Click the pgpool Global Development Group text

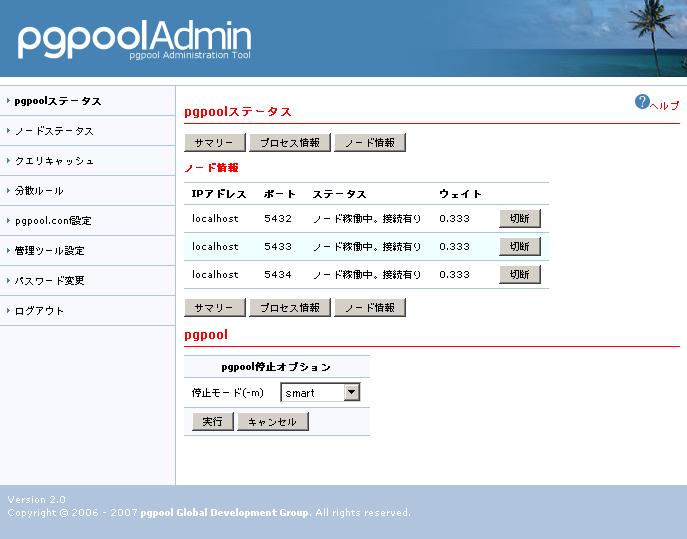(x=225, y=513)
